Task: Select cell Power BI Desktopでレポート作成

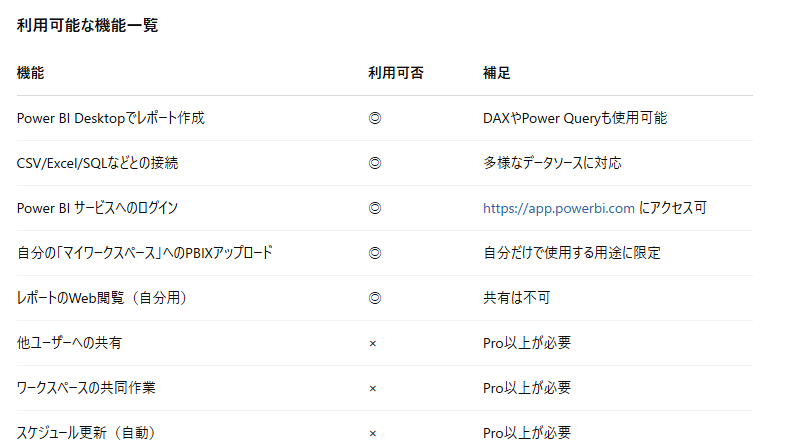Action: pos(111,118)
